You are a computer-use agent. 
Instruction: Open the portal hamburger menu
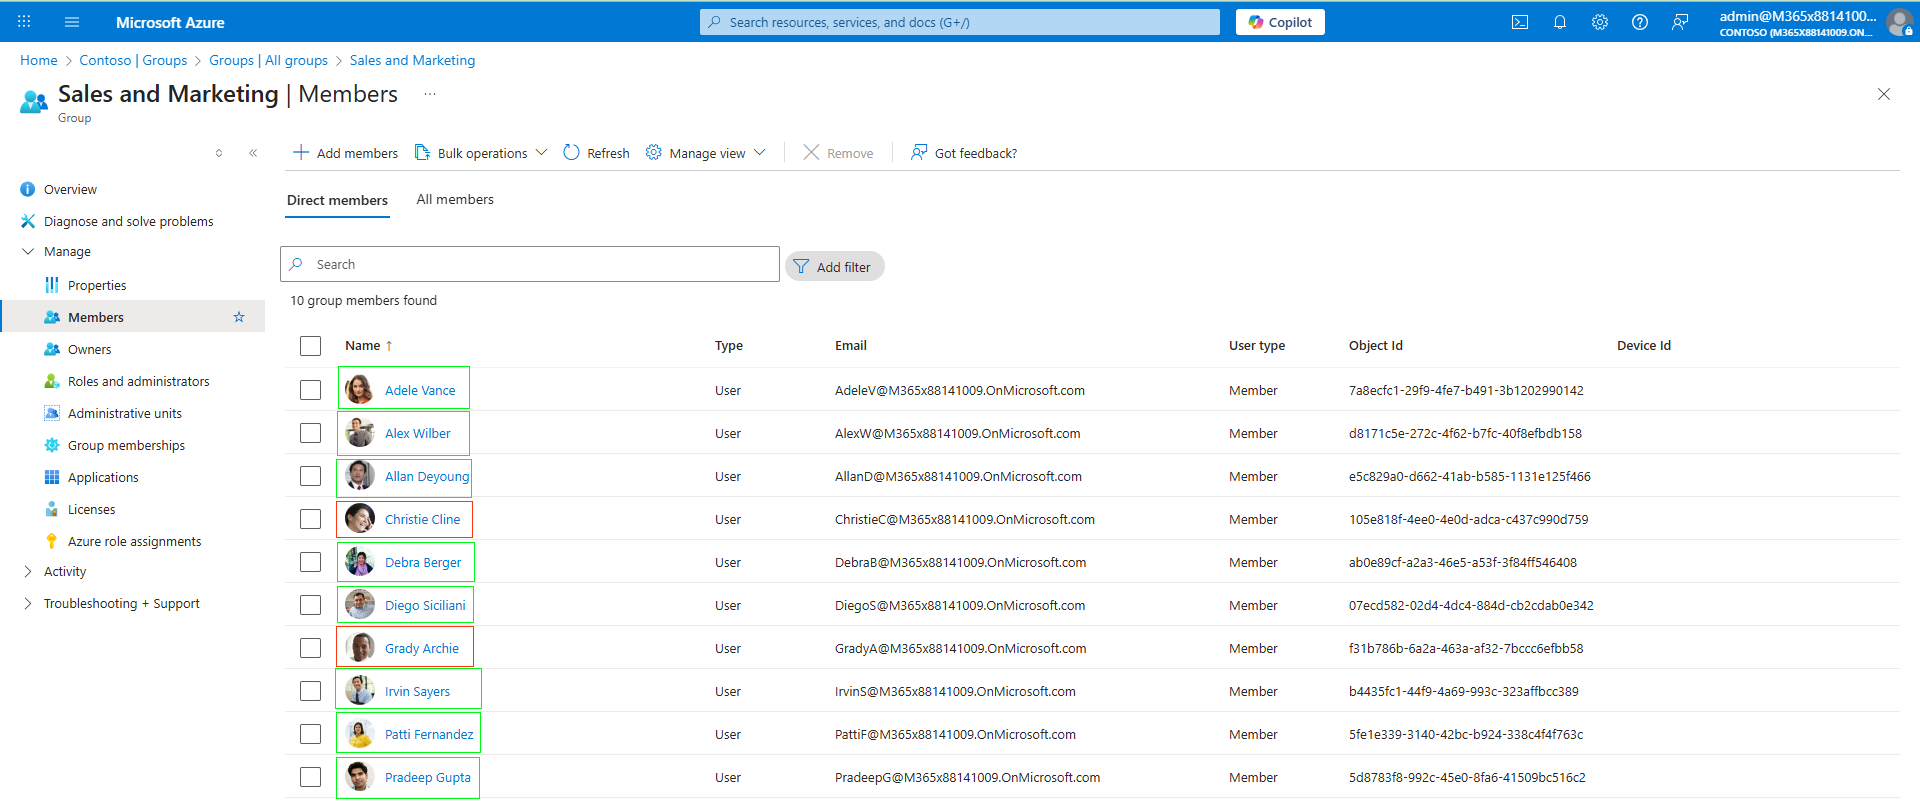[x=71, y=22]
